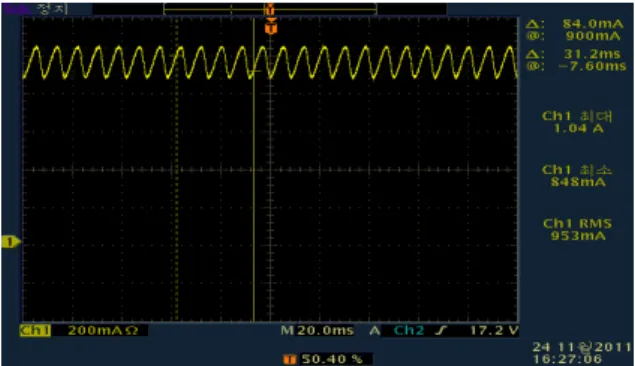Viewport: 635px width, 366px height.
Task: Click the yellow waveform trace
Action: [x=270, y=62]
